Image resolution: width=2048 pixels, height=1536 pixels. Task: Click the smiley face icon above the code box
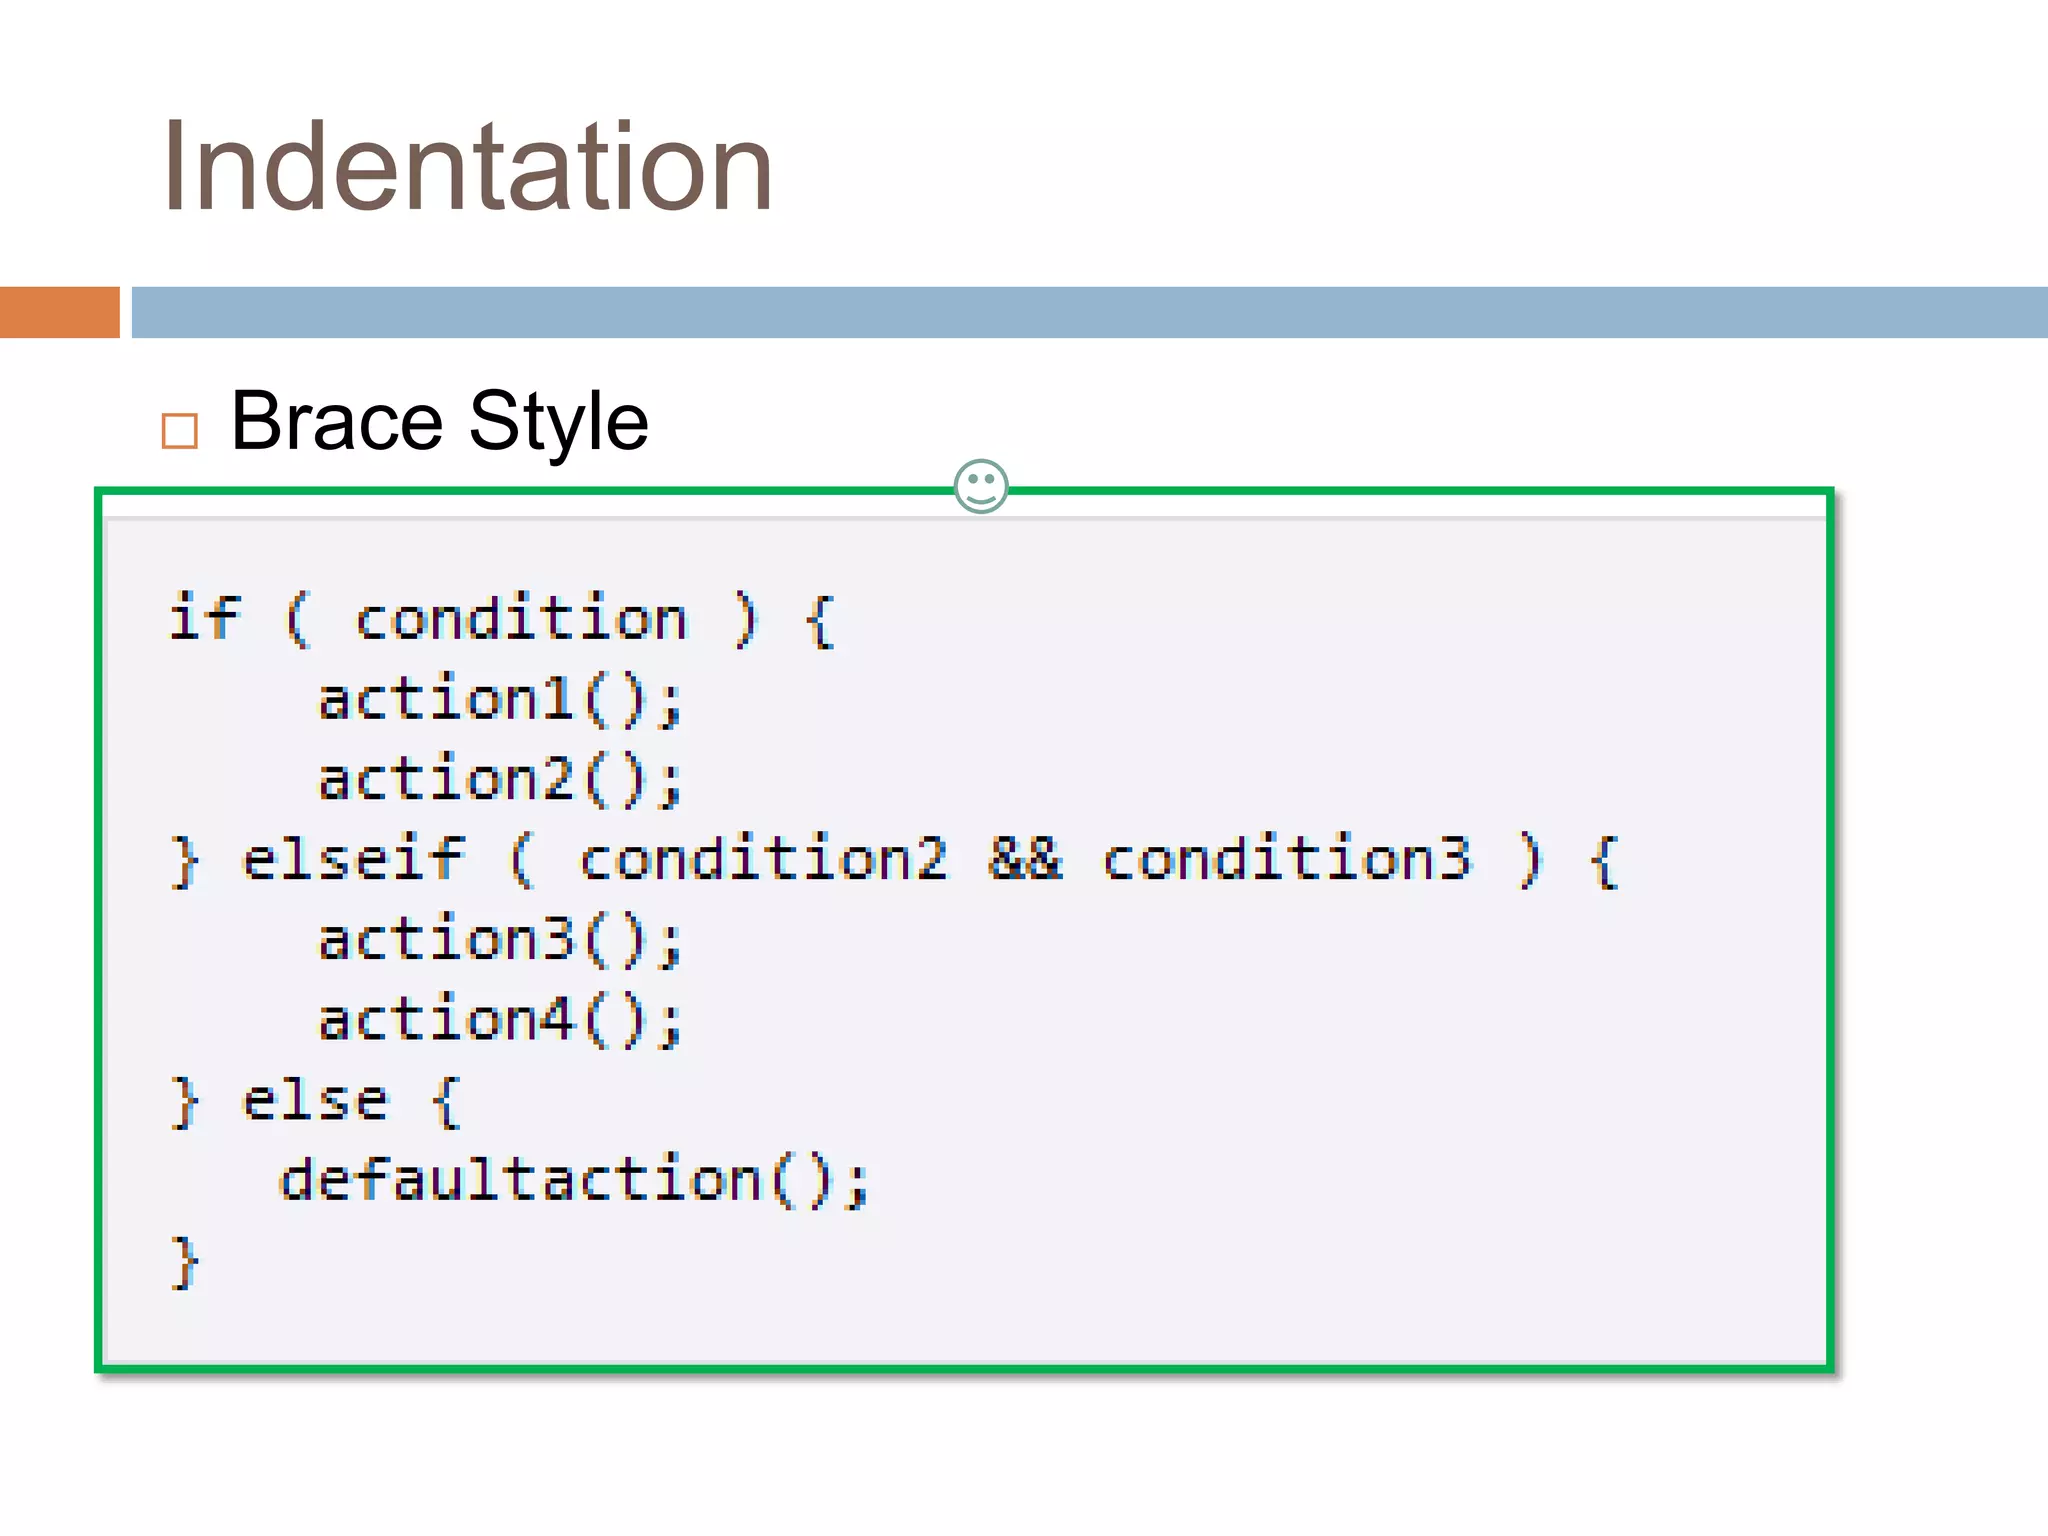(981, 487)
